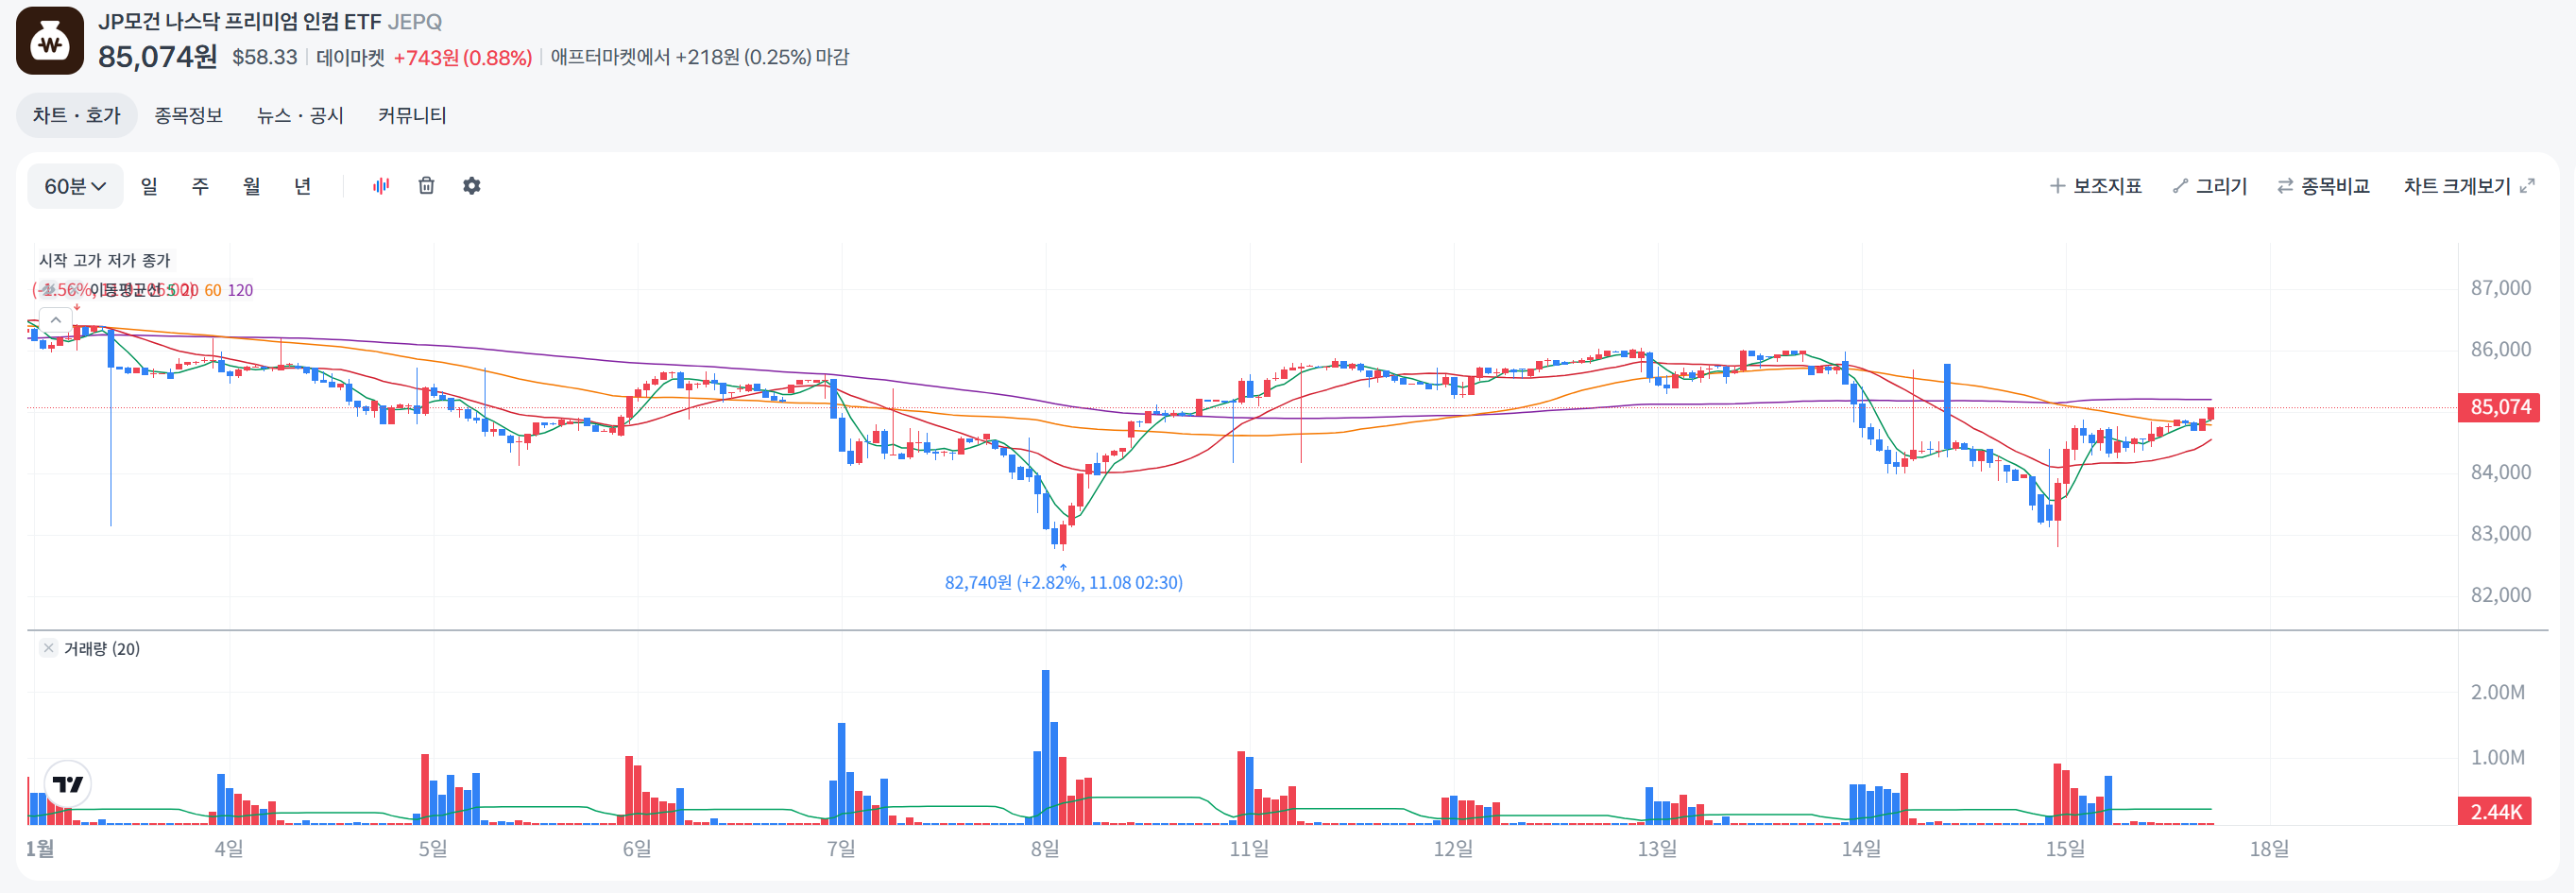Click the 종목비교 compare button

tap(2323, 186)
